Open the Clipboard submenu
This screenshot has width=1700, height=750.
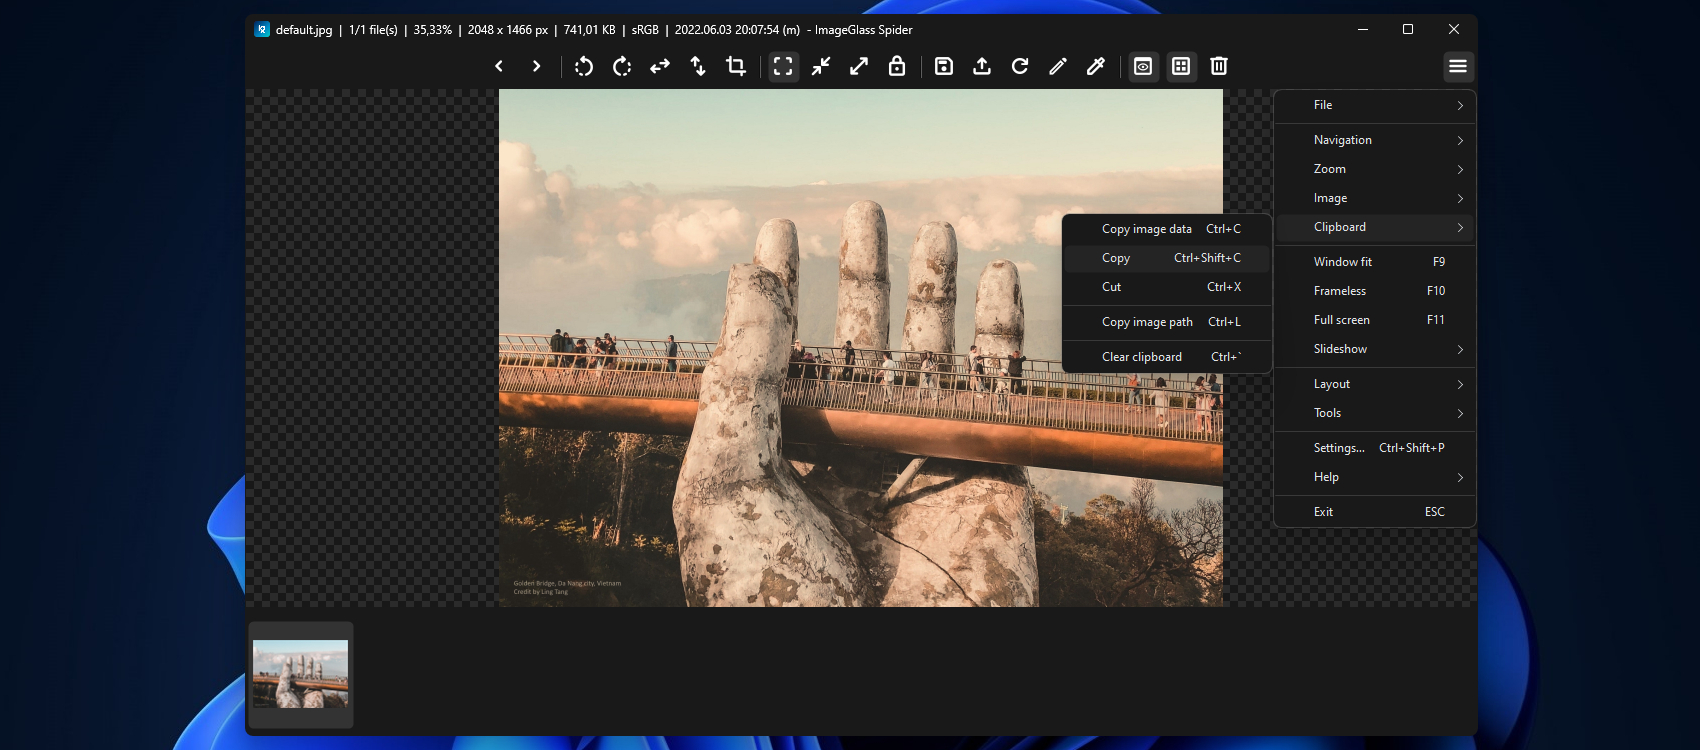click(1375, 227)
